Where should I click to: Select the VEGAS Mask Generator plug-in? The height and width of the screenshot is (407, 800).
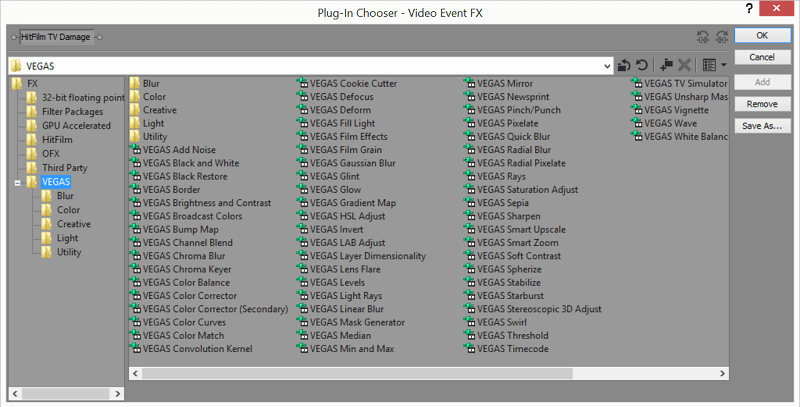(x=351, y=322)
